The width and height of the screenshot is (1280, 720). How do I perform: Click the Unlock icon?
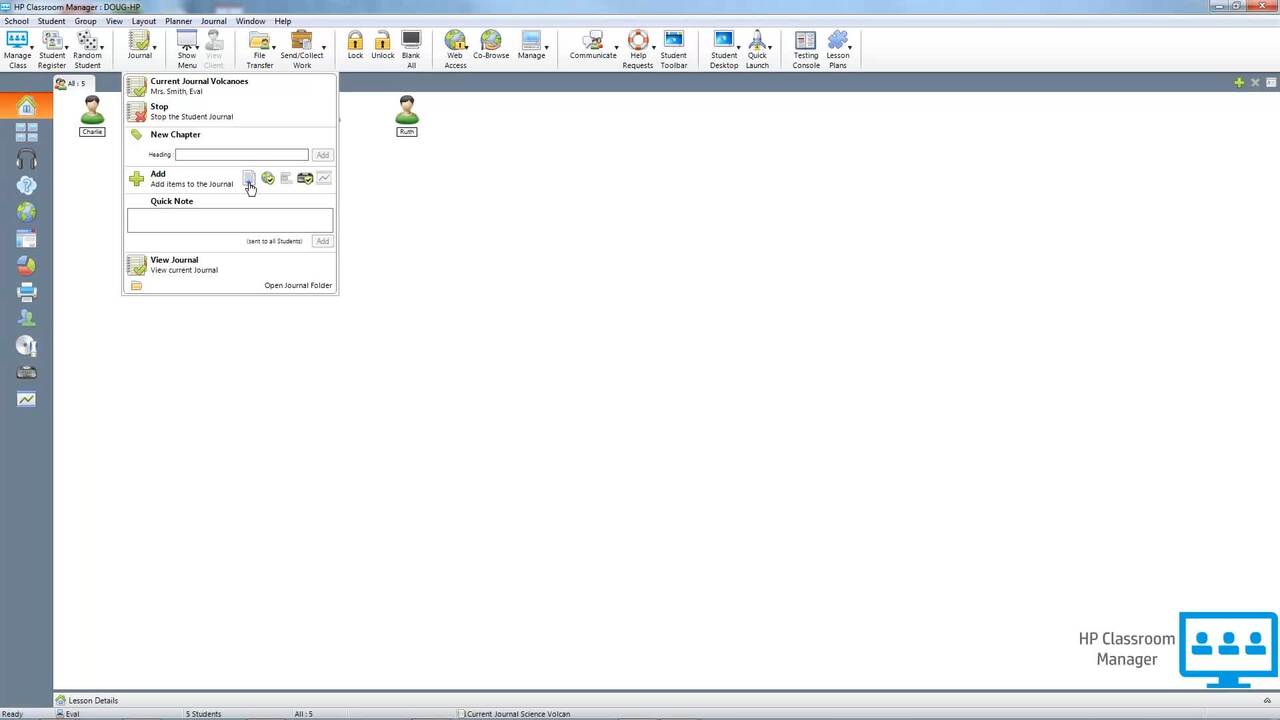383,45
